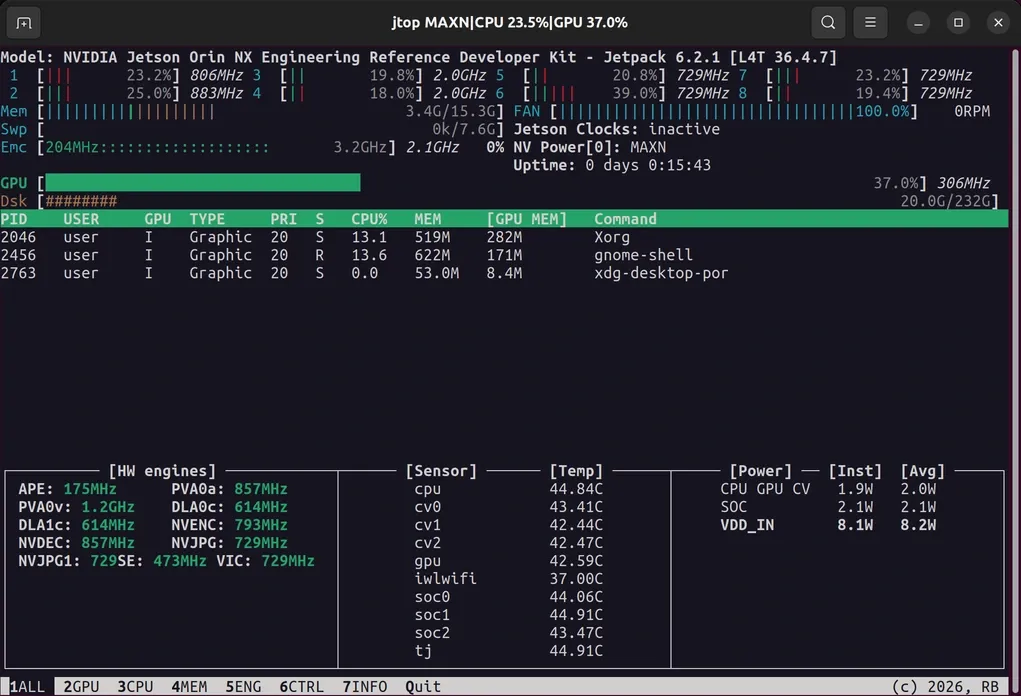The width and height of the screenshot is (1021, 696).
Task: Click the PRI column header
Action: tap(283, 219)
